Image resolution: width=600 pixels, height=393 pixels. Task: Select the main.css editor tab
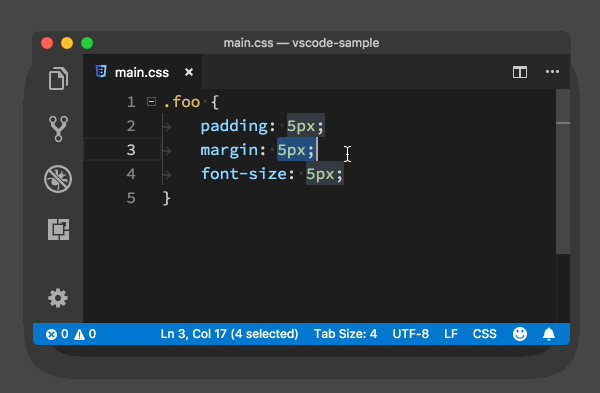point(143,72)
